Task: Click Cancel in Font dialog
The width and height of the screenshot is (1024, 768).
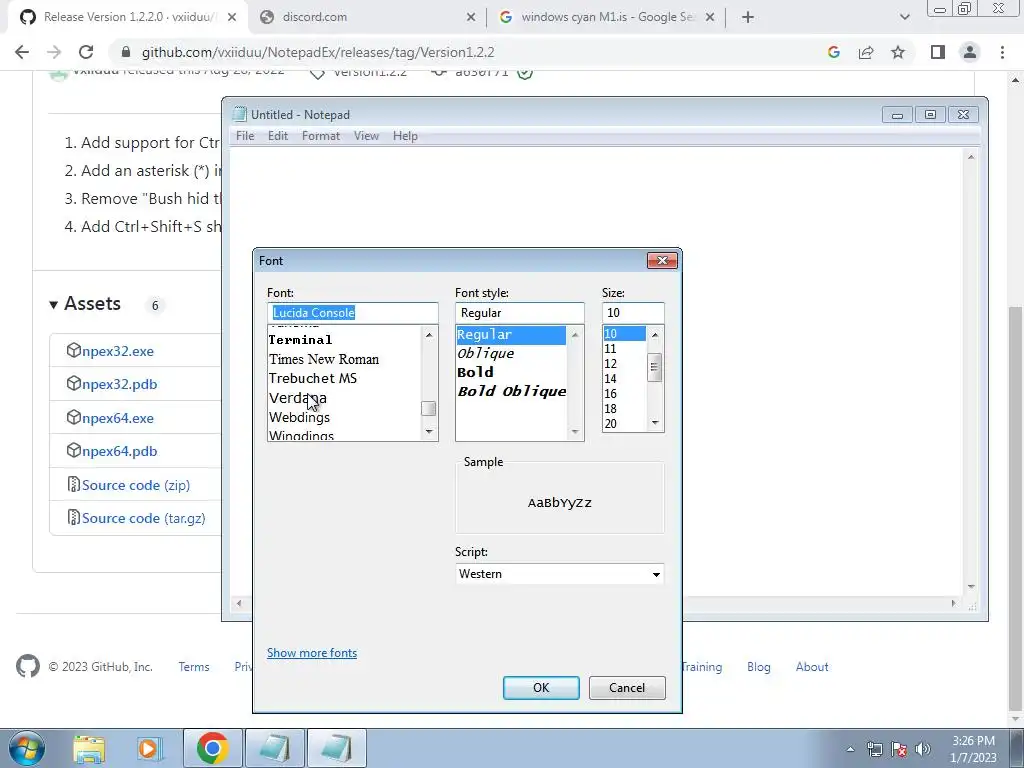Action: (x=627, y=688)
